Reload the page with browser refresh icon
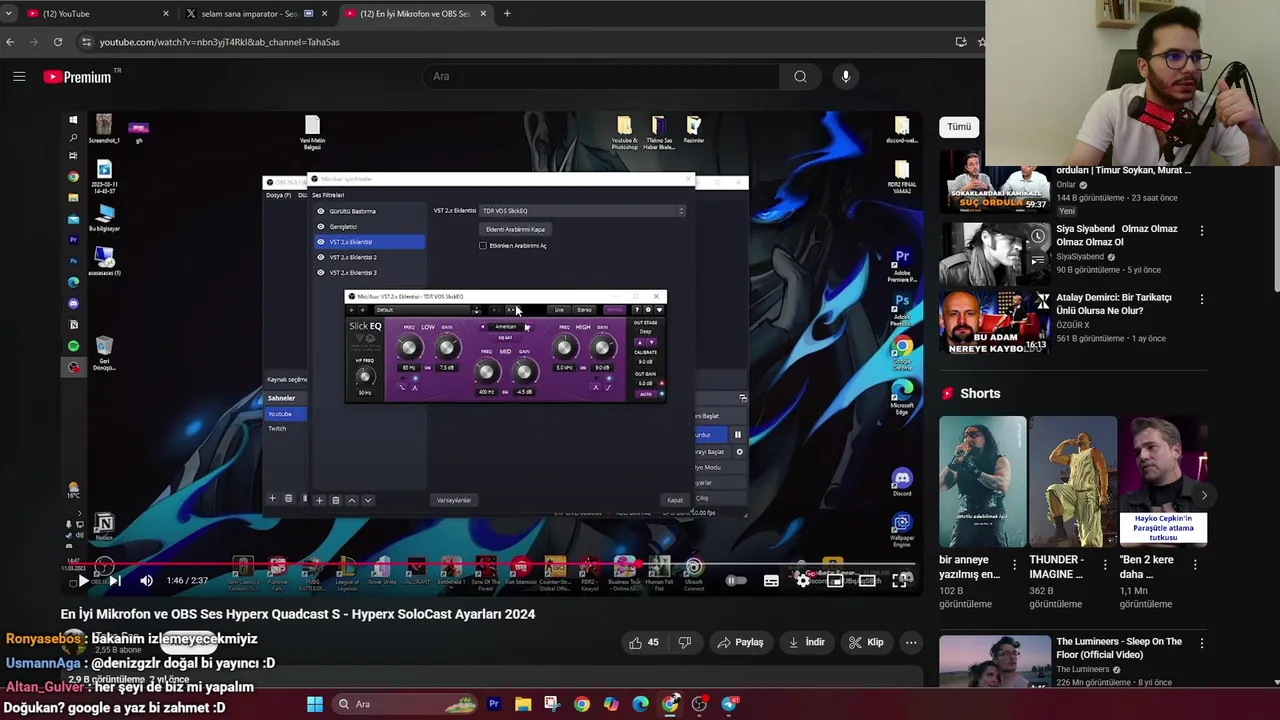The width and height of the screenshot is (1280, 720). [58, 42]
